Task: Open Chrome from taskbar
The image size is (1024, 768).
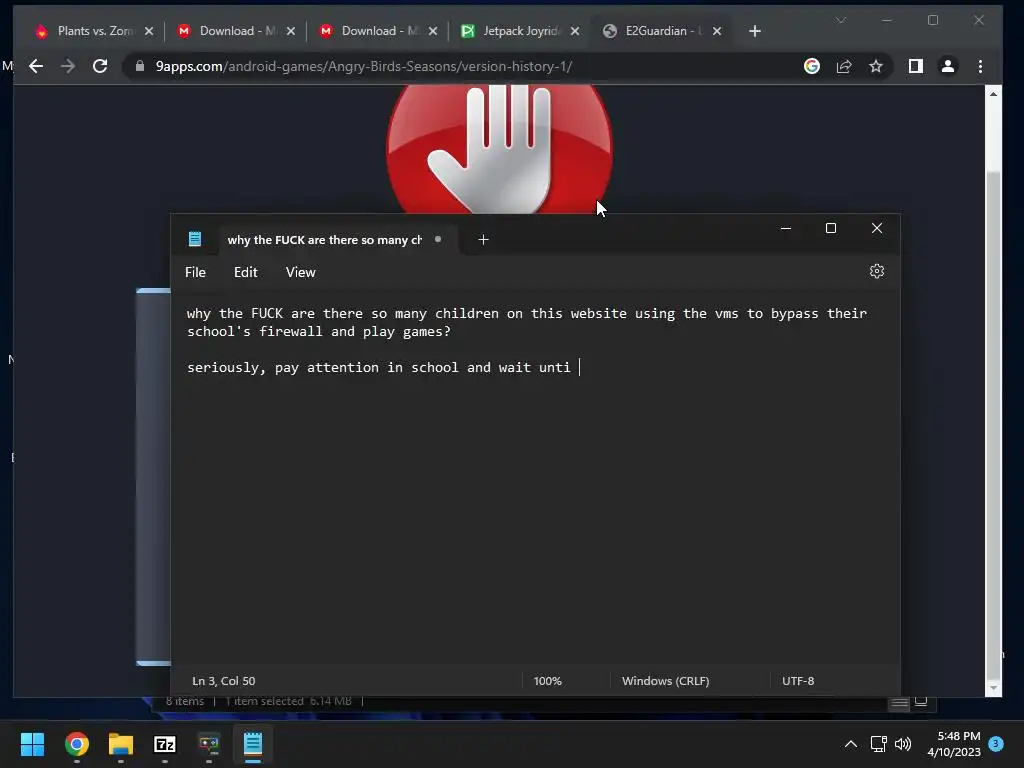Action: pyautogui.click(x=76, y=744)
